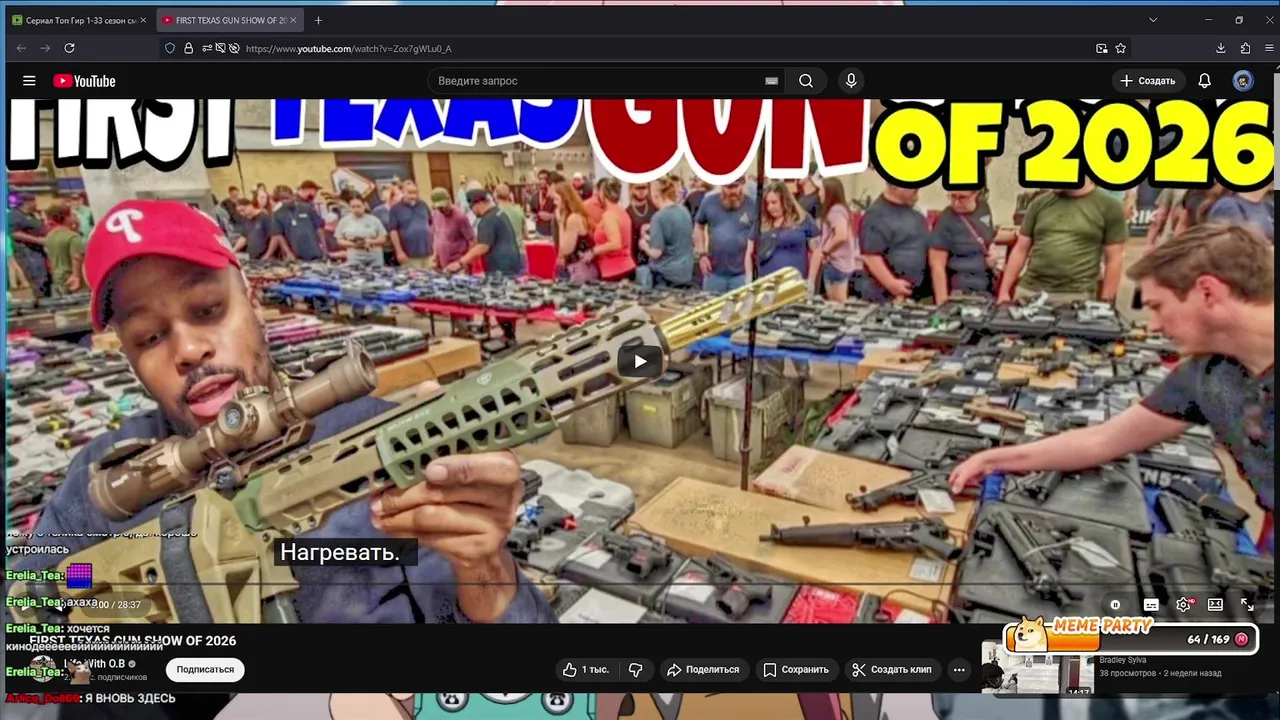
Task: Open the account avatar menu
Action: tap(1243, 81)
